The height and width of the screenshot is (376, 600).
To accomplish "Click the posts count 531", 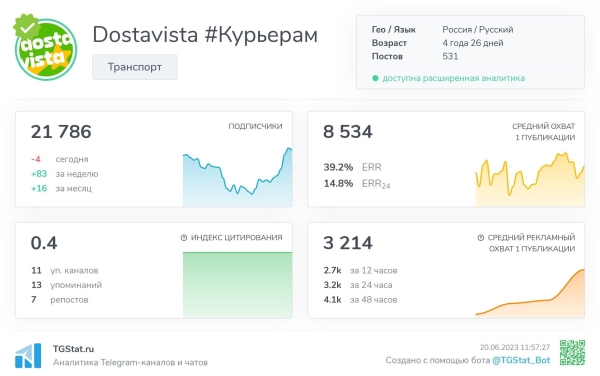I will 450,56.
